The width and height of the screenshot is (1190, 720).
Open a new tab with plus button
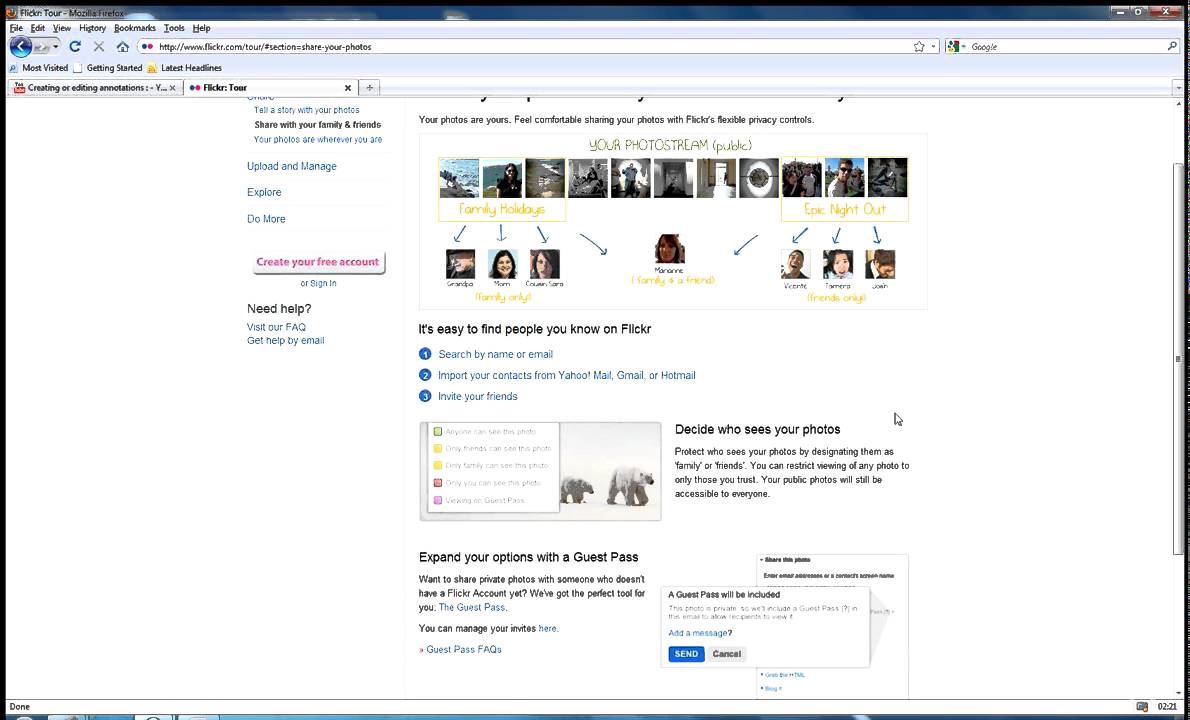point(369,87)
